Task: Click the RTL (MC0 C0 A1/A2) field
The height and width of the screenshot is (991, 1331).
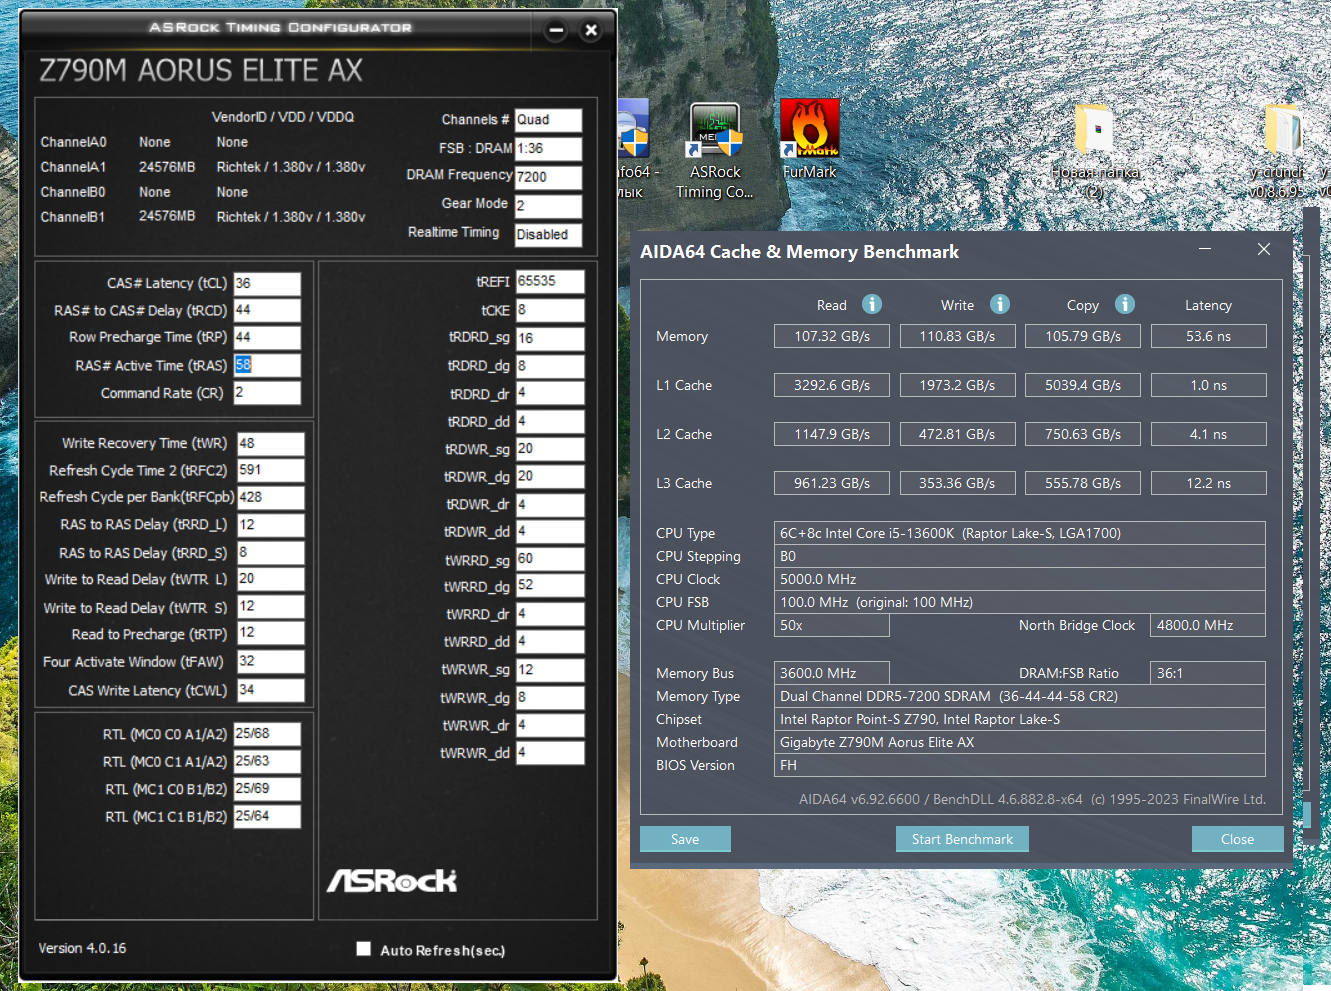Action: pyautogui.click(x=267, y=734)
